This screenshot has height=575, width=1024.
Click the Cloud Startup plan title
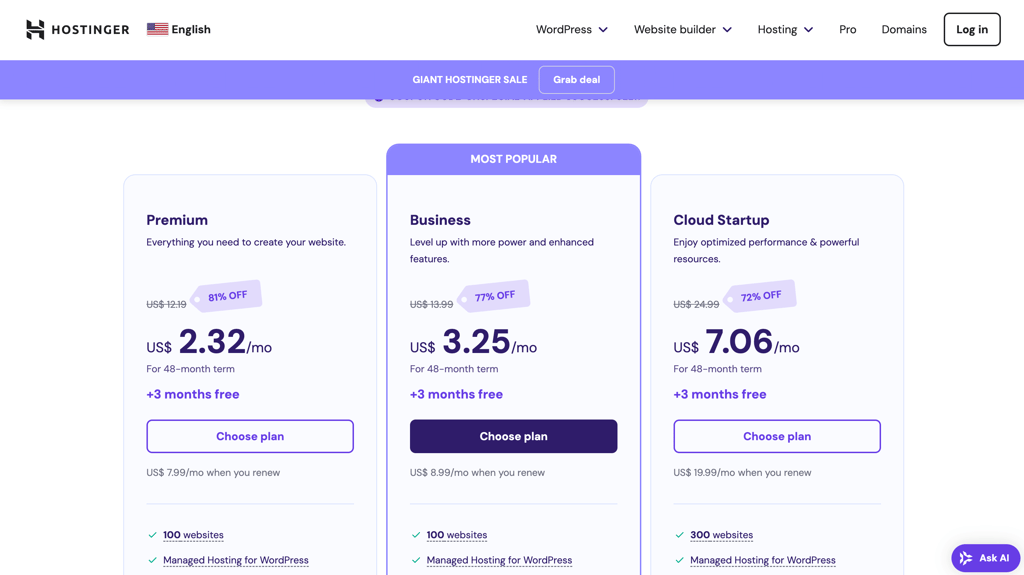pyautogui.click(x=721, y=220)
